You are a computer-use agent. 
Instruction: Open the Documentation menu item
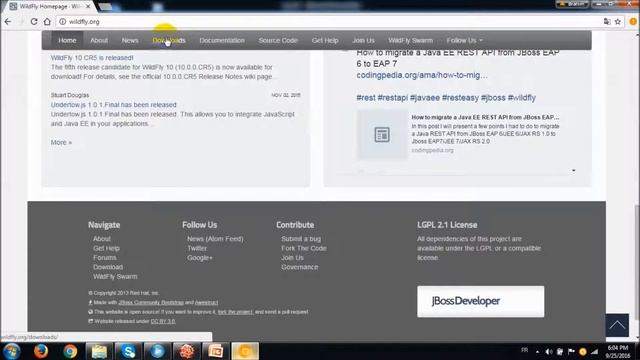click(x=222, y=40)
